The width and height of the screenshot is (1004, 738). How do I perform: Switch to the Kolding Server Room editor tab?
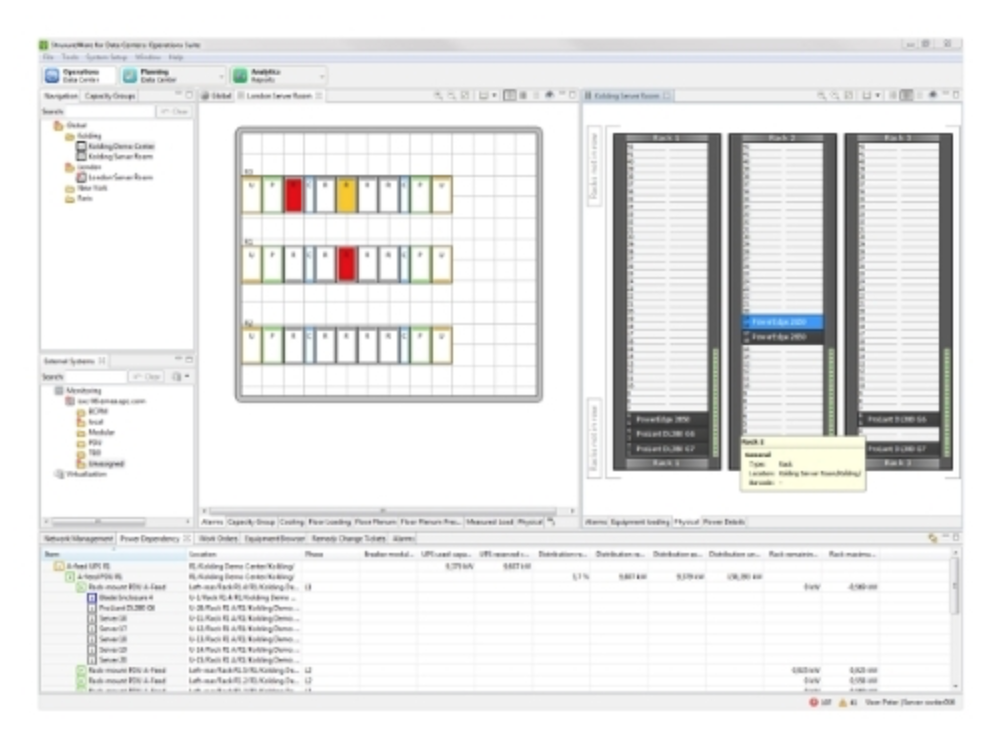(626, 96)
